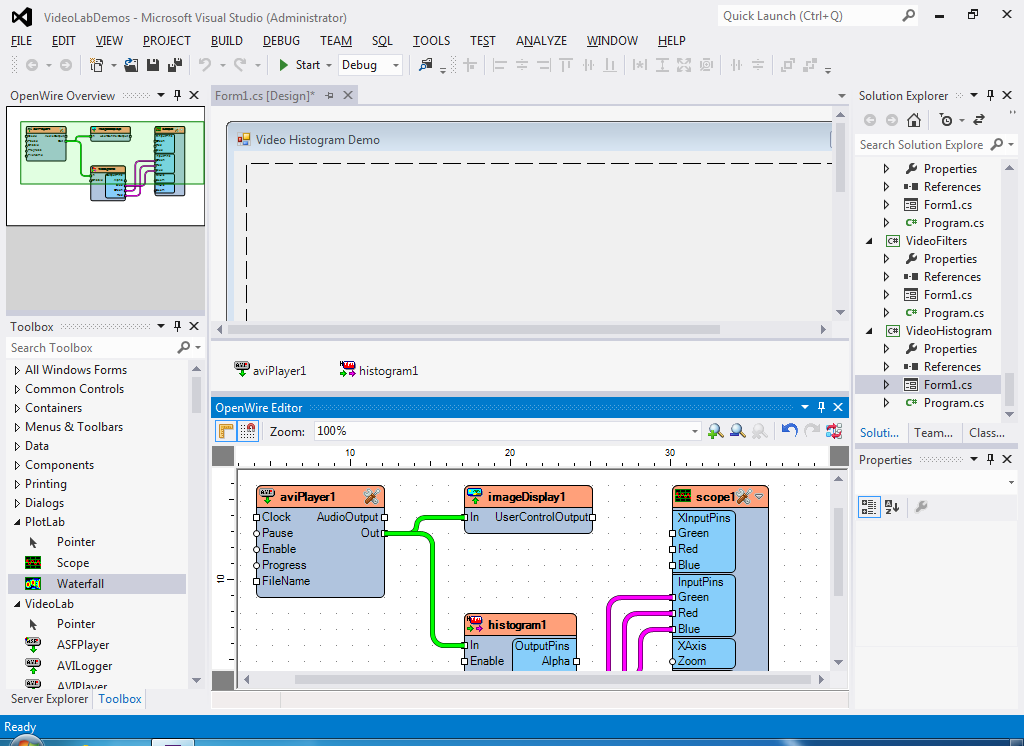Click the Open File icon in the toolbar
The width and height of the screenshot is (1024, 746).
click(131, 65)
